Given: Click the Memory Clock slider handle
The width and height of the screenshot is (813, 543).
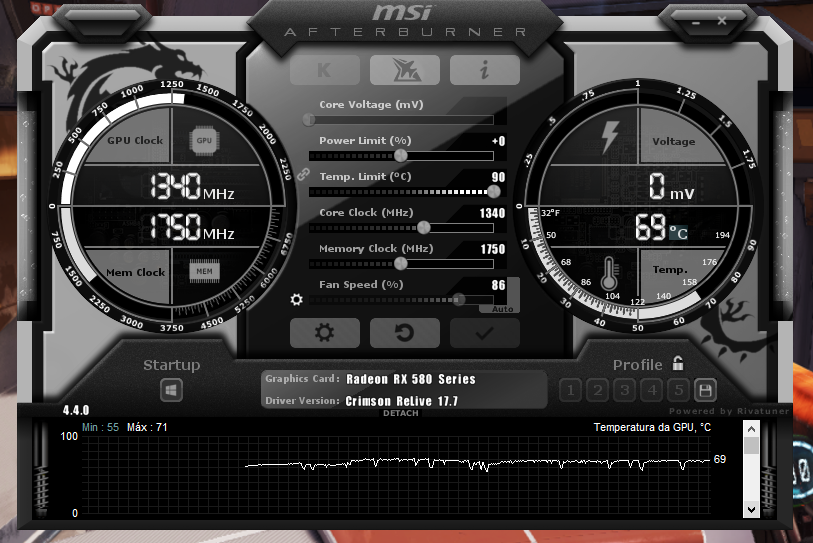Looking at the screenshot, I should pos(401,263).
